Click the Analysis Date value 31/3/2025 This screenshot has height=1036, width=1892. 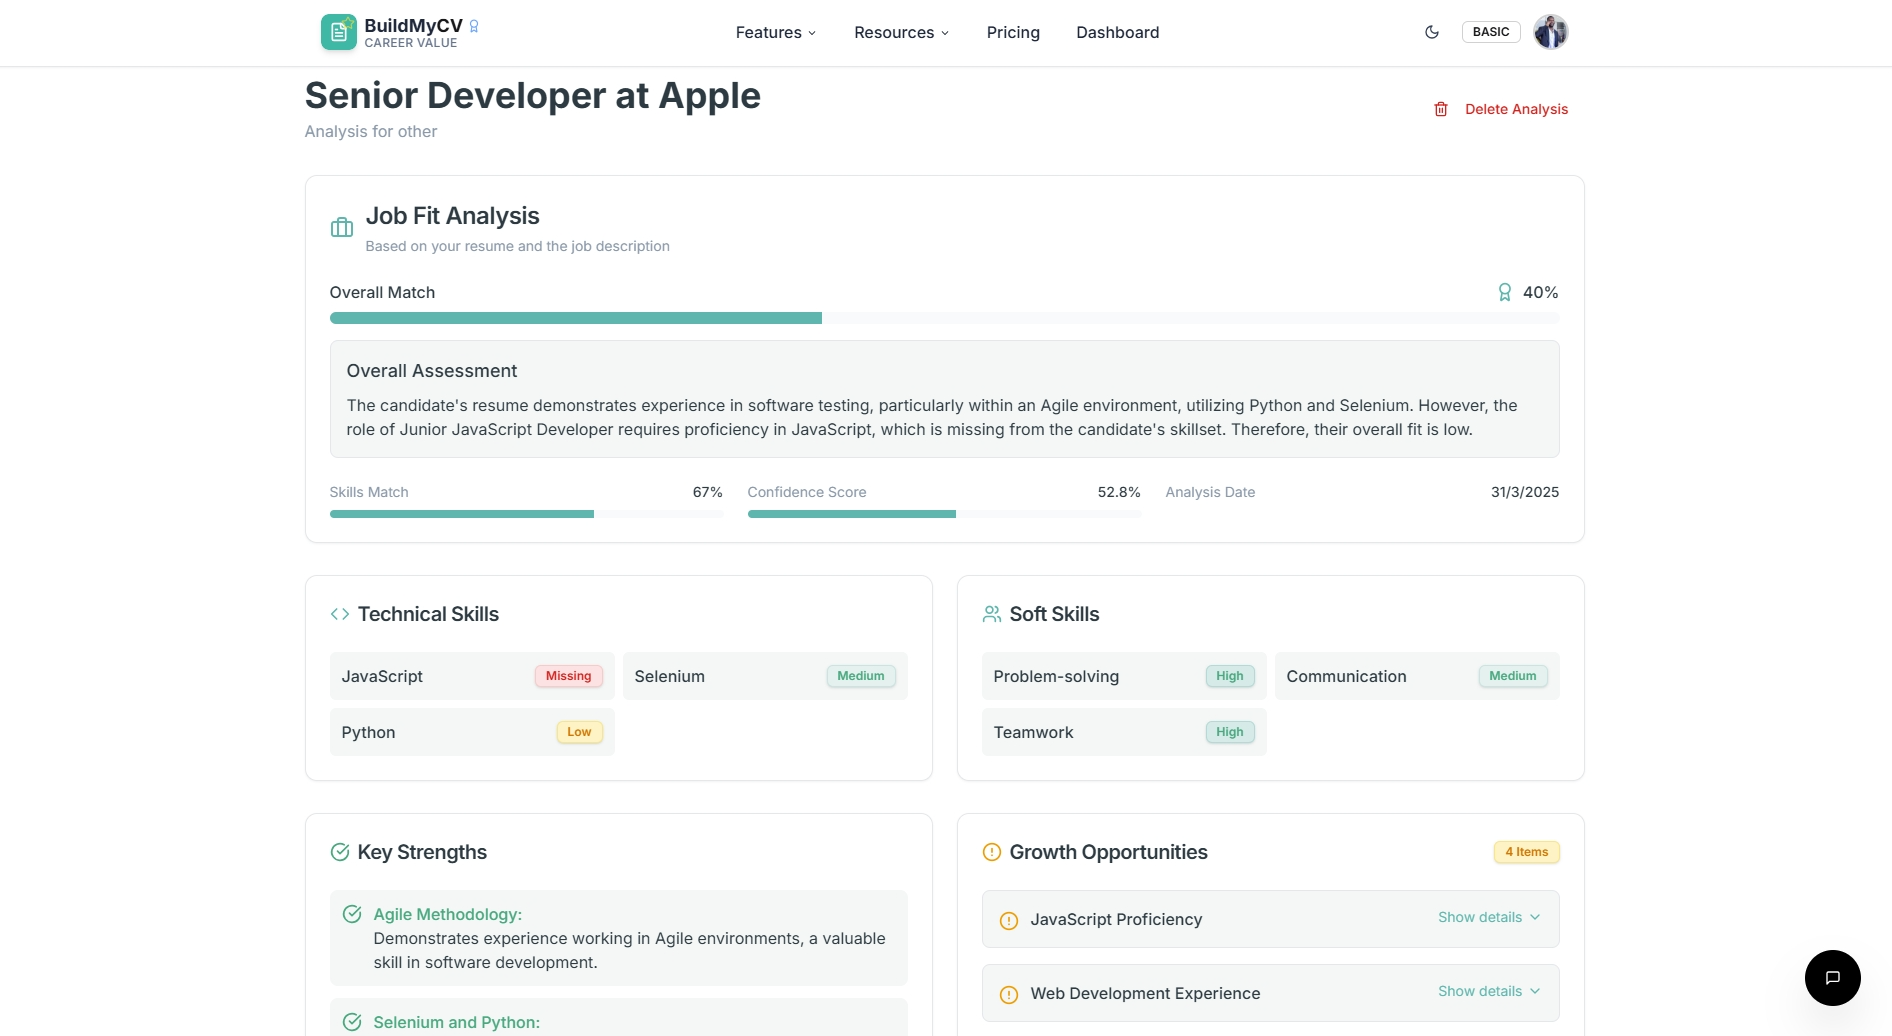point(1525,492)
